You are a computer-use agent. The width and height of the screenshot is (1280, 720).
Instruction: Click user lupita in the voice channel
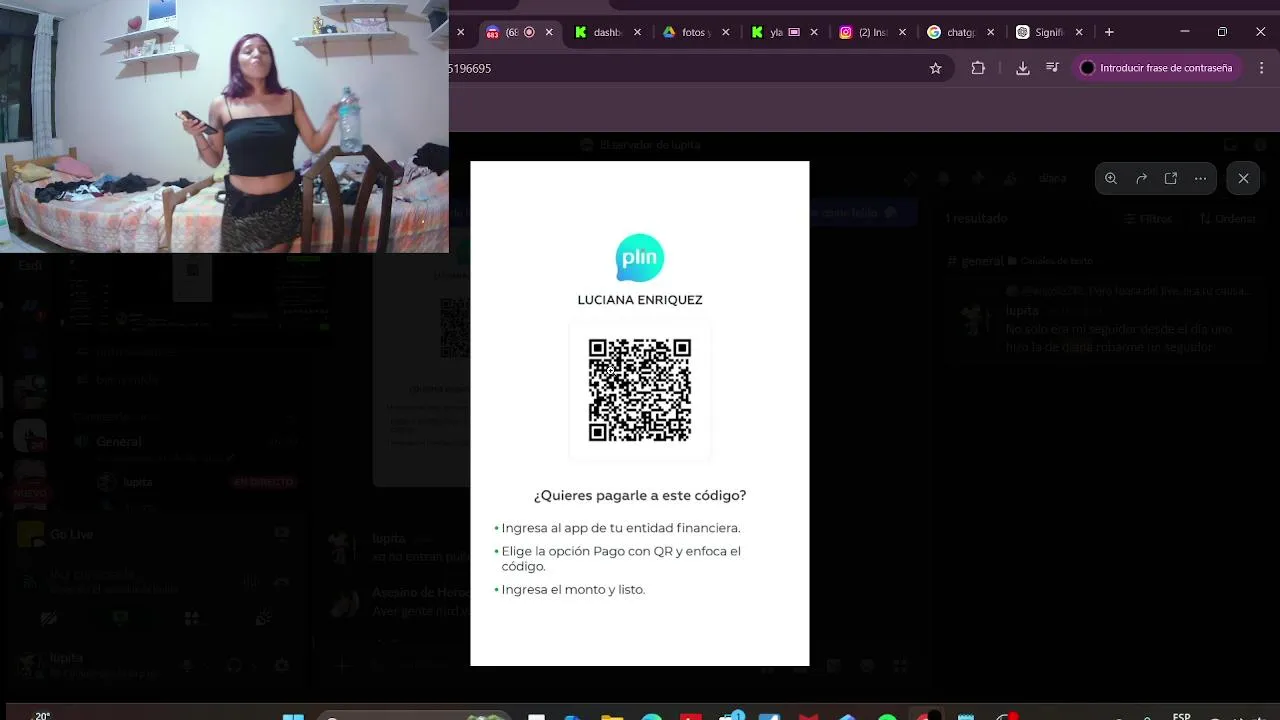(137, 482)
